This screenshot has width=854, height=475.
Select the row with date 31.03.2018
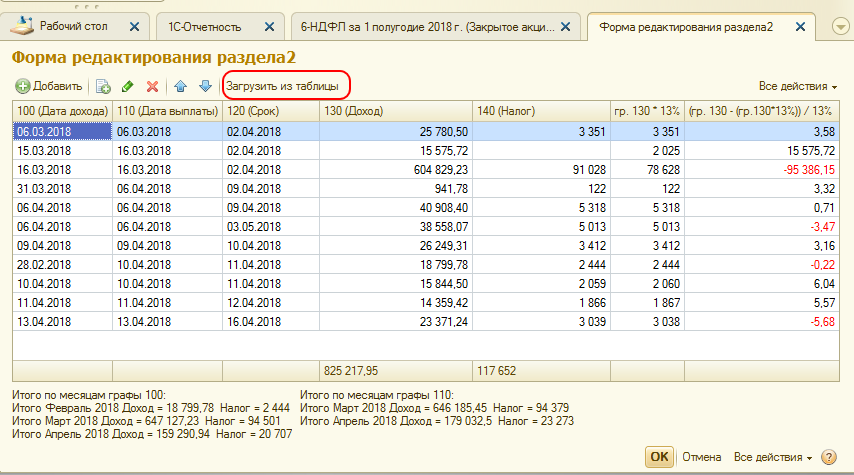[60, 188]
